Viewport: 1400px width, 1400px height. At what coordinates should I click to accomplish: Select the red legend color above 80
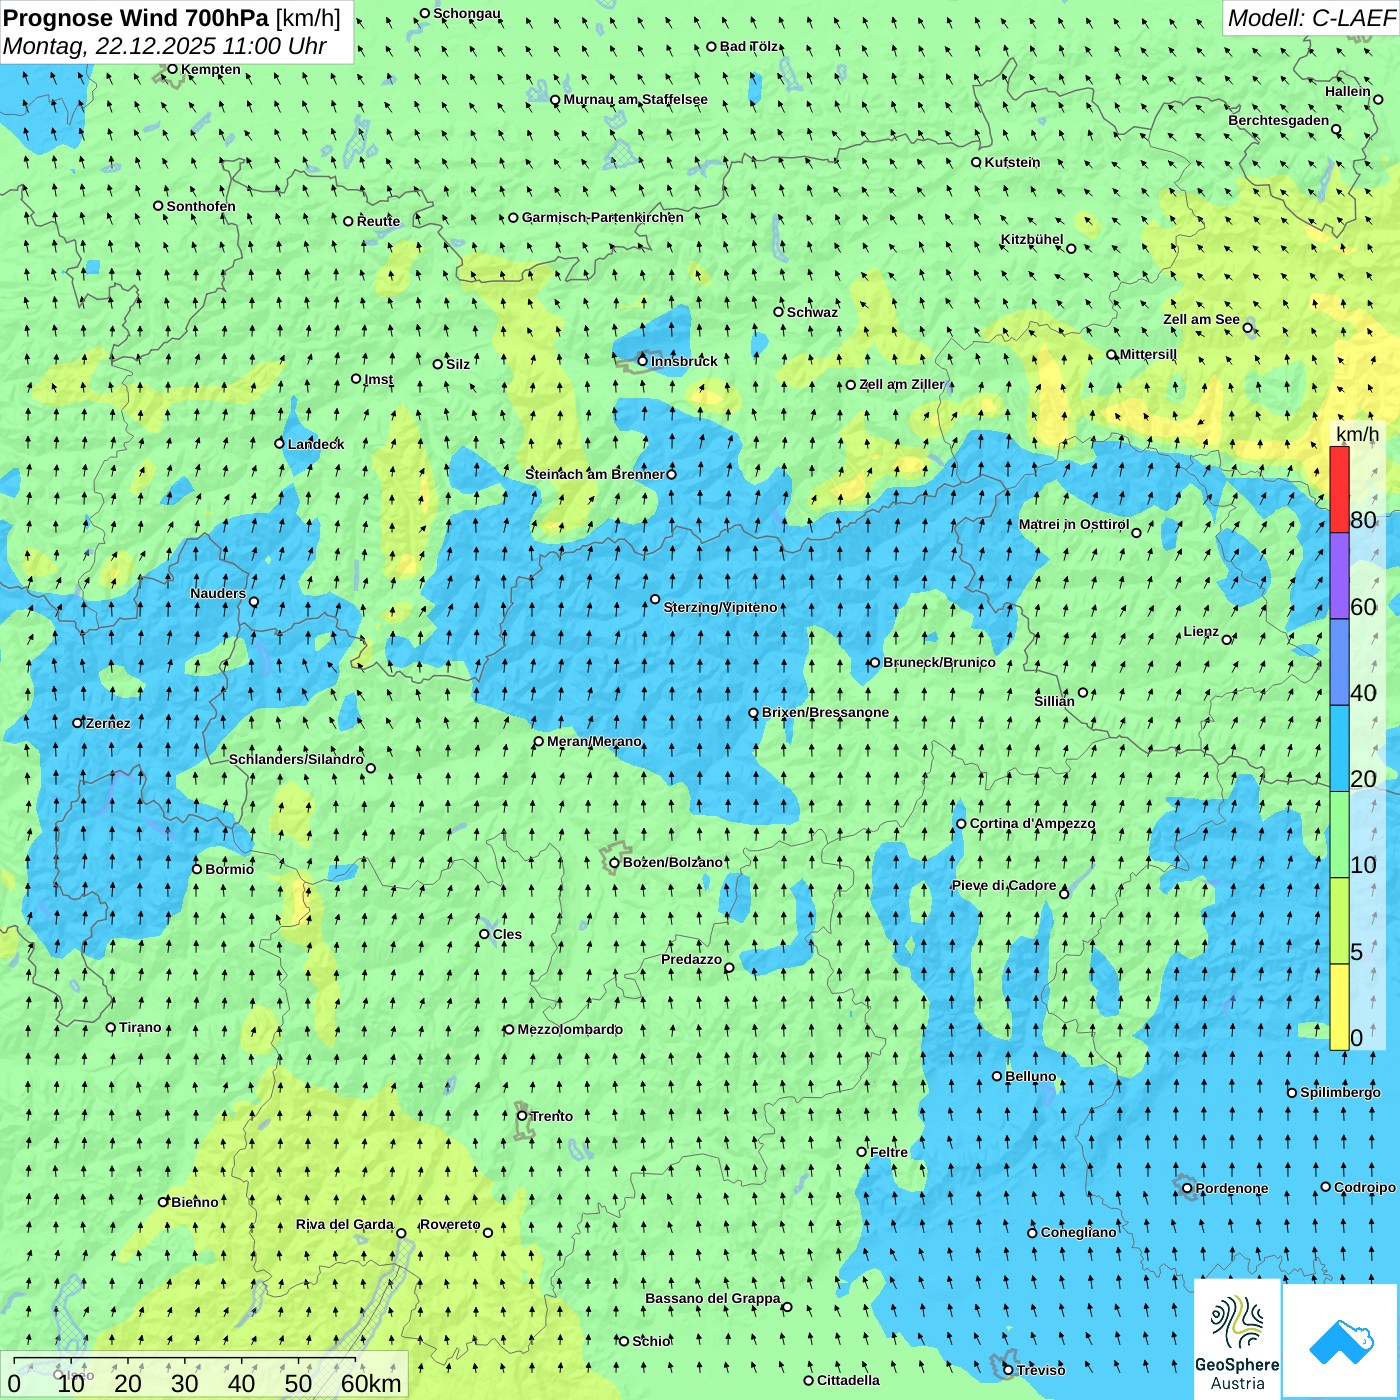click(1339, 489)
